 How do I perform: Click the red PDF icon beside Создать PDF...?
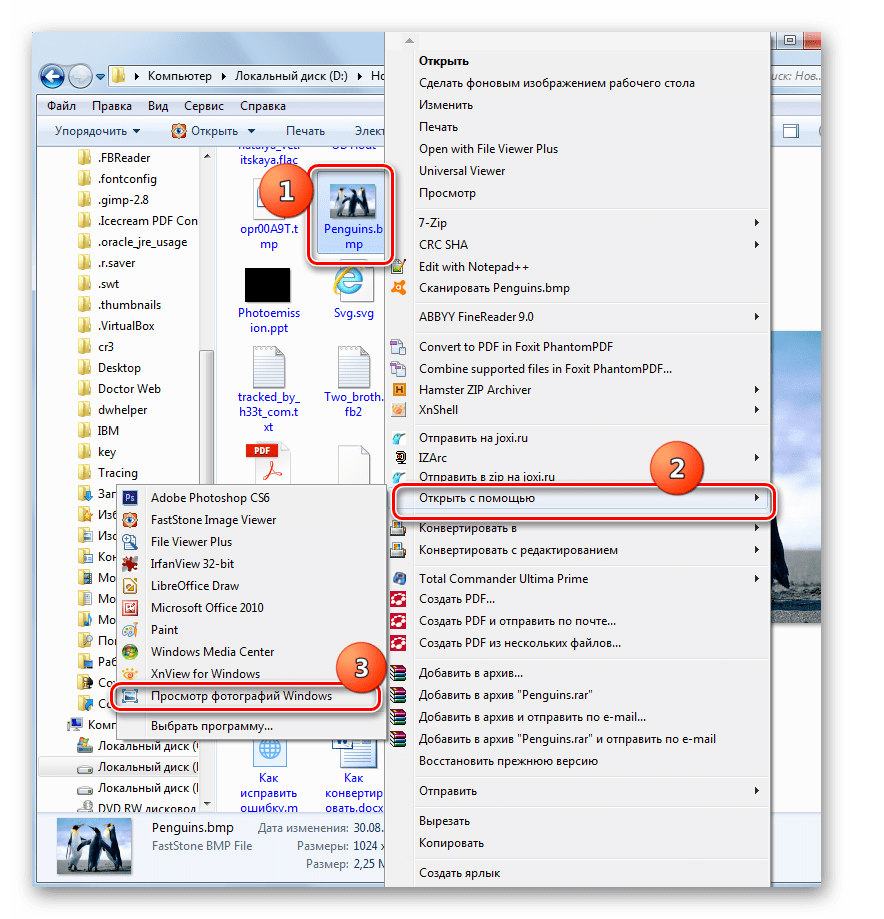(x=399, y=599)
